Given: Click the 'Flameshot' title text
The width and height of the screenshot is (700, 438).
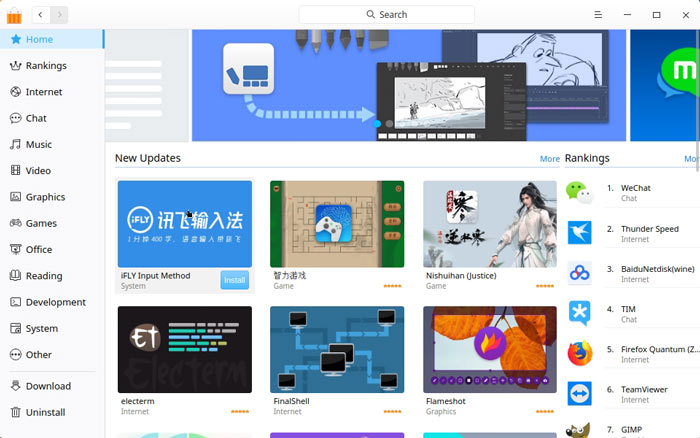Looking at the screenshot, I should coord(446,401).
